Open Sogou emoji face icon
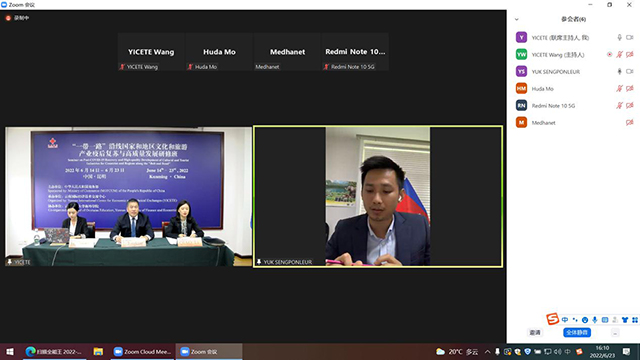The width and height of the screenshot is (640, 360). tap(585, 320)
